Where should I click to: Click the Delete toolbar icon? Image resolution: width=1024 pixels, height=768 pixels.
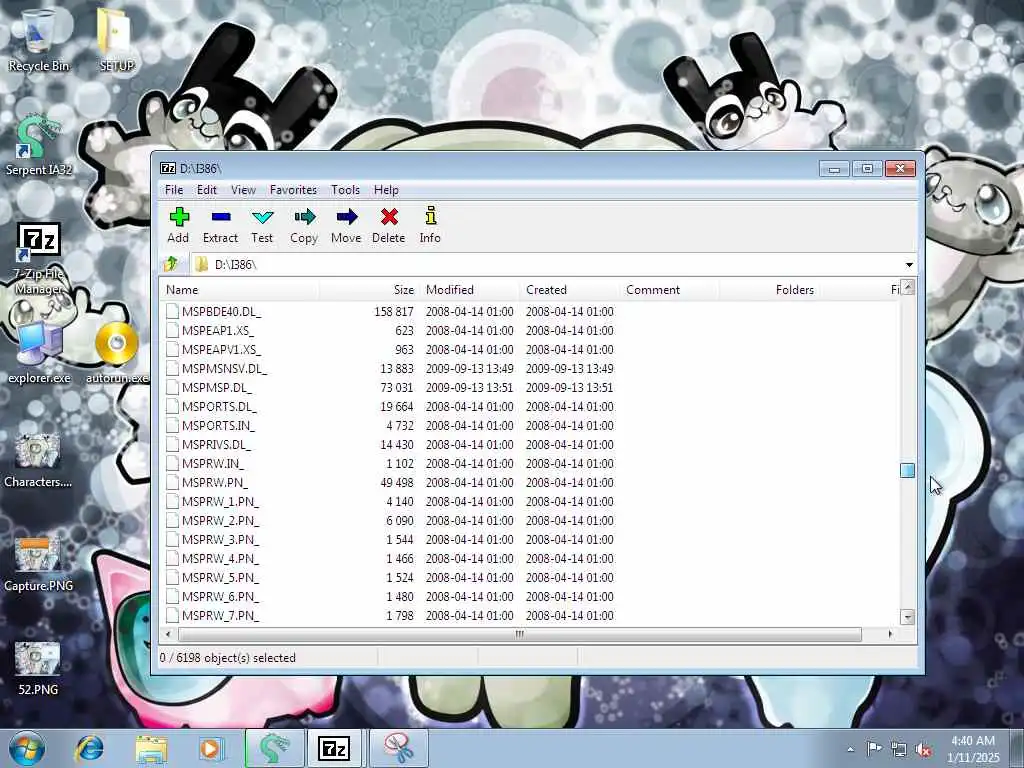(389, 217)
